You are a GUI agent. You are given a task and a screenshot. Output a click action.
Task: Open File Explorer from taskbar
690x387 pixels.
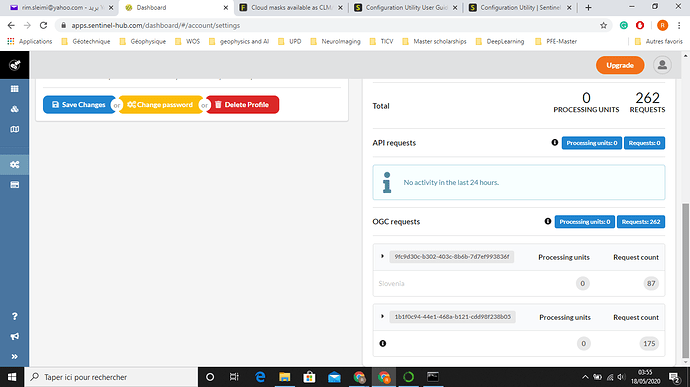coord(285,377)
